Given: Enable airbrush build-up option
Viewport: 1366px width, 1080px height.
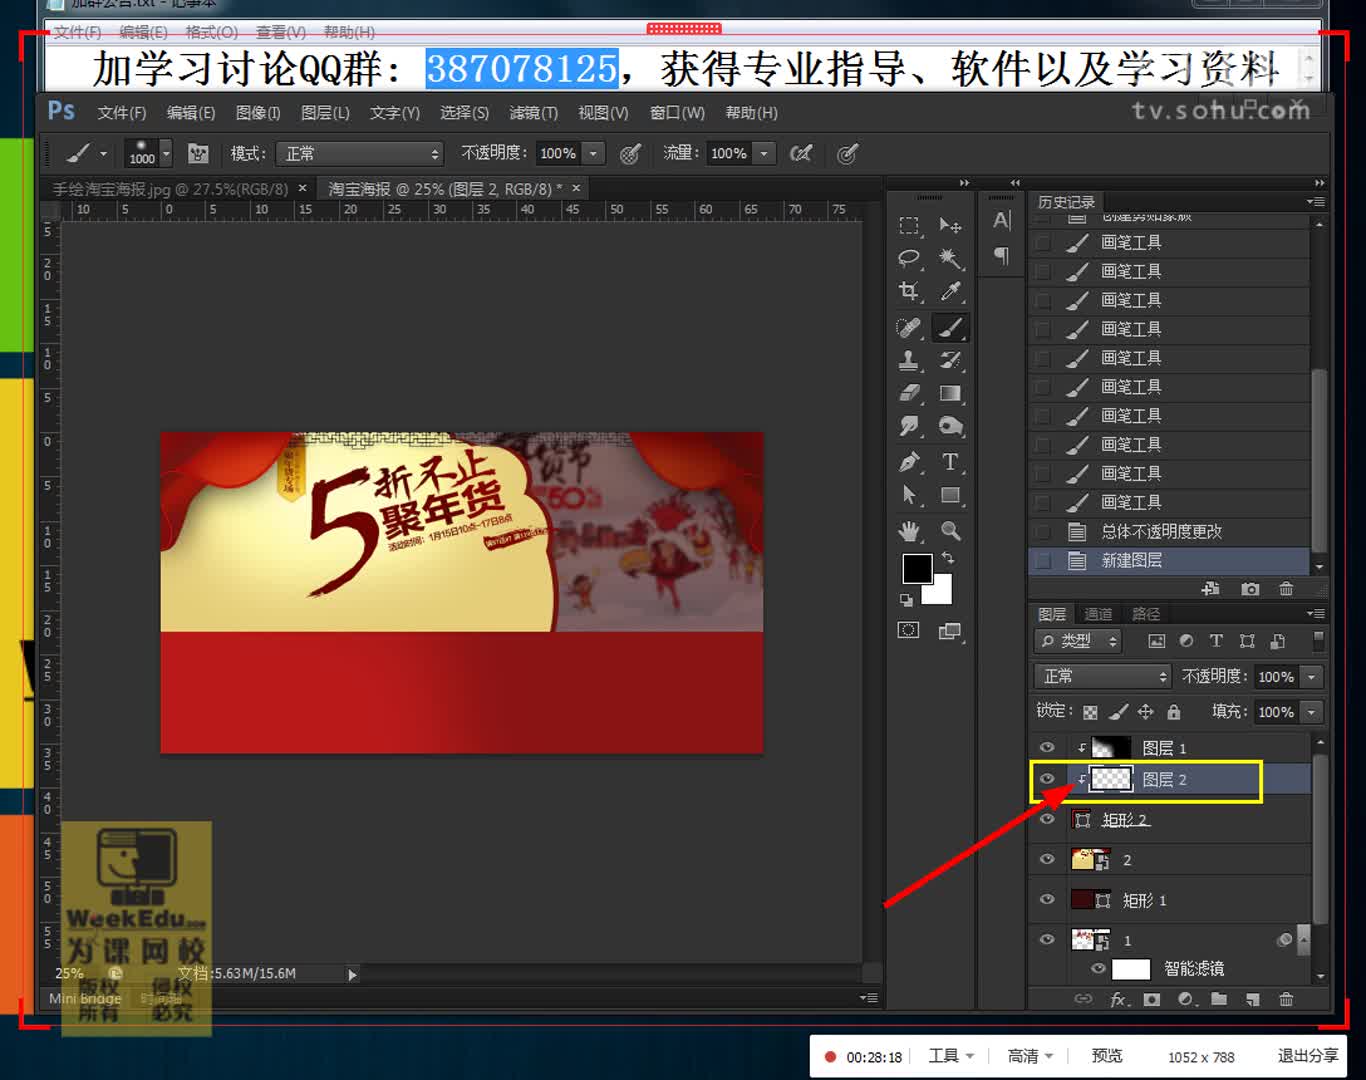Looking at the screenshot, I should [801, 154].
